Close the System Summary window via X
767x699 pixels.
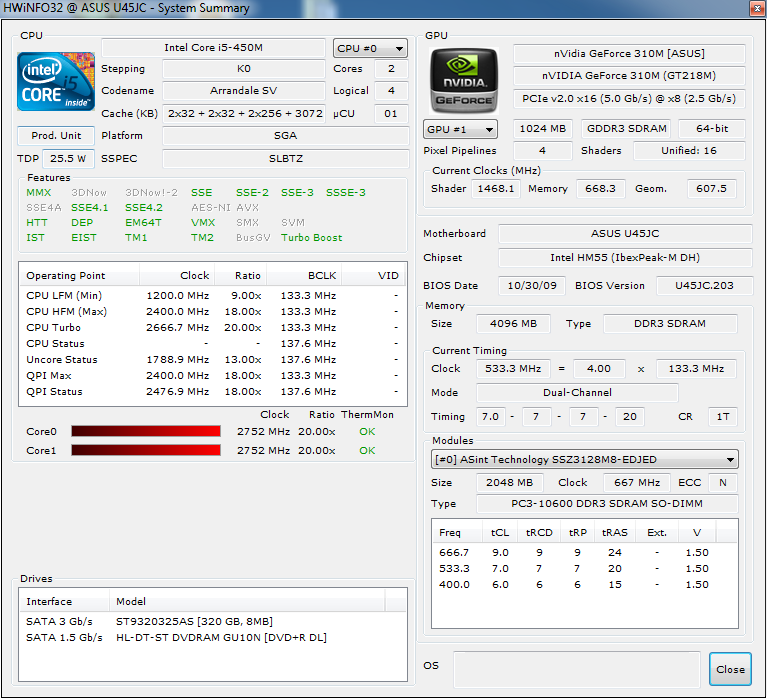[x=757, y=8]
